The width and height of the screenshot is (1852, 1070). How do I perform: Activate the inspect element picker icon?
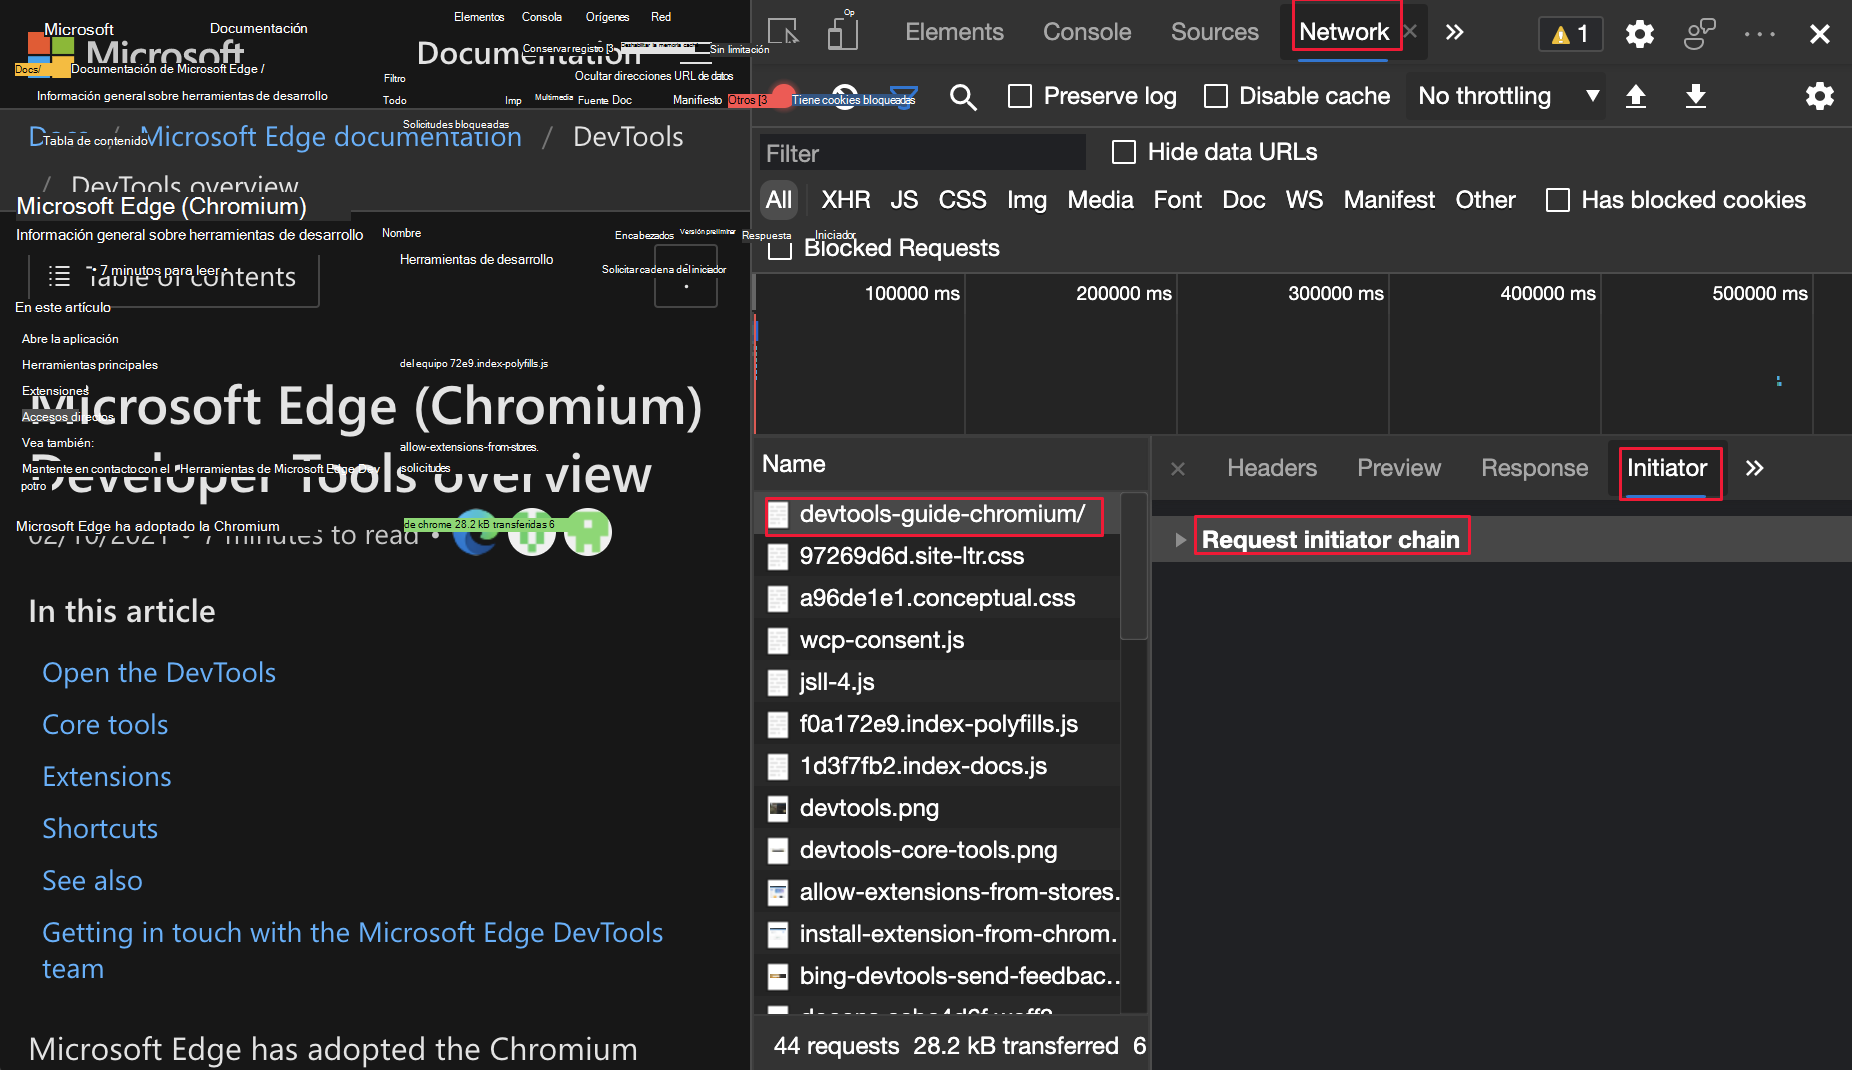(783, 32)
